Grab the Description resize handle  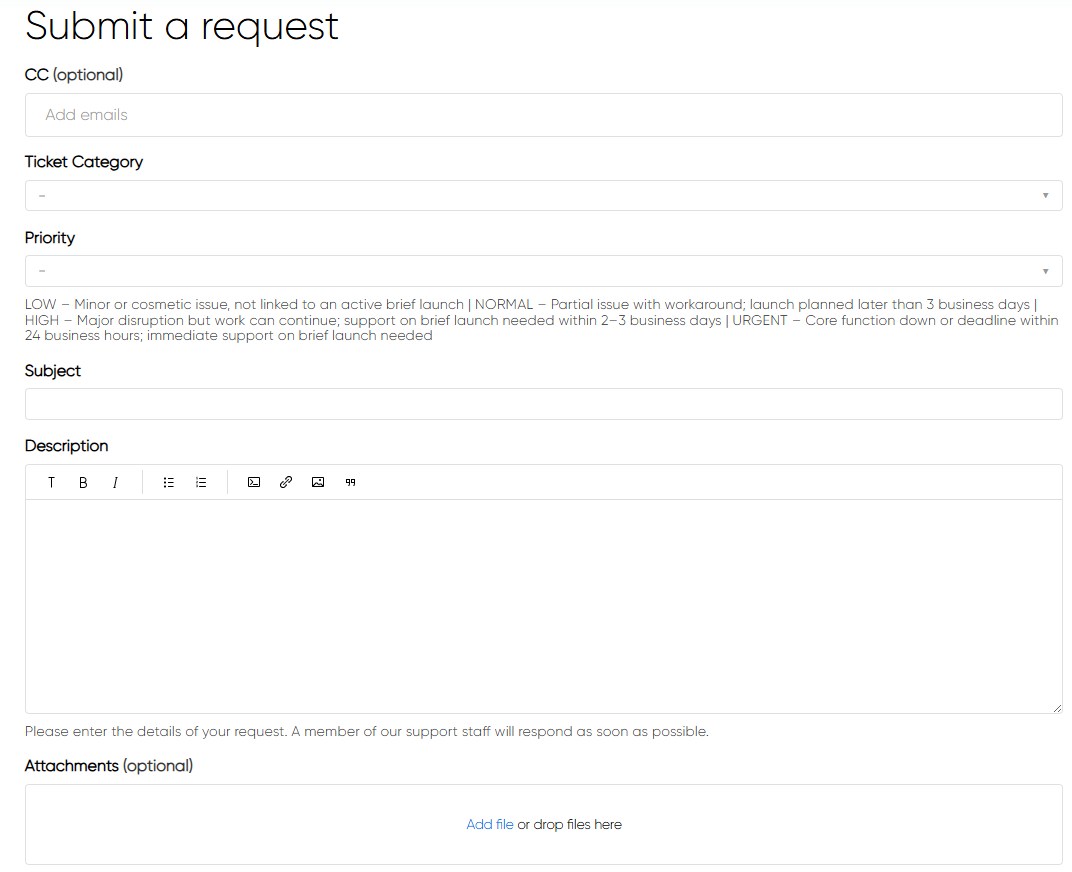tap(1057, 708)
